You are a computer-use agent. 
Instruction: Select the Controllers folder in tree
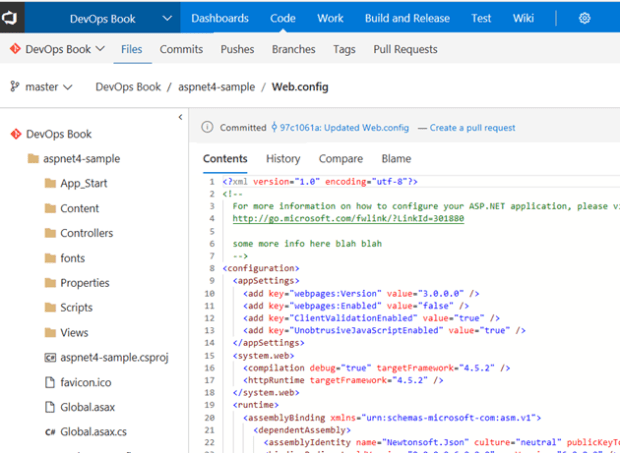[x=86, y=233]
